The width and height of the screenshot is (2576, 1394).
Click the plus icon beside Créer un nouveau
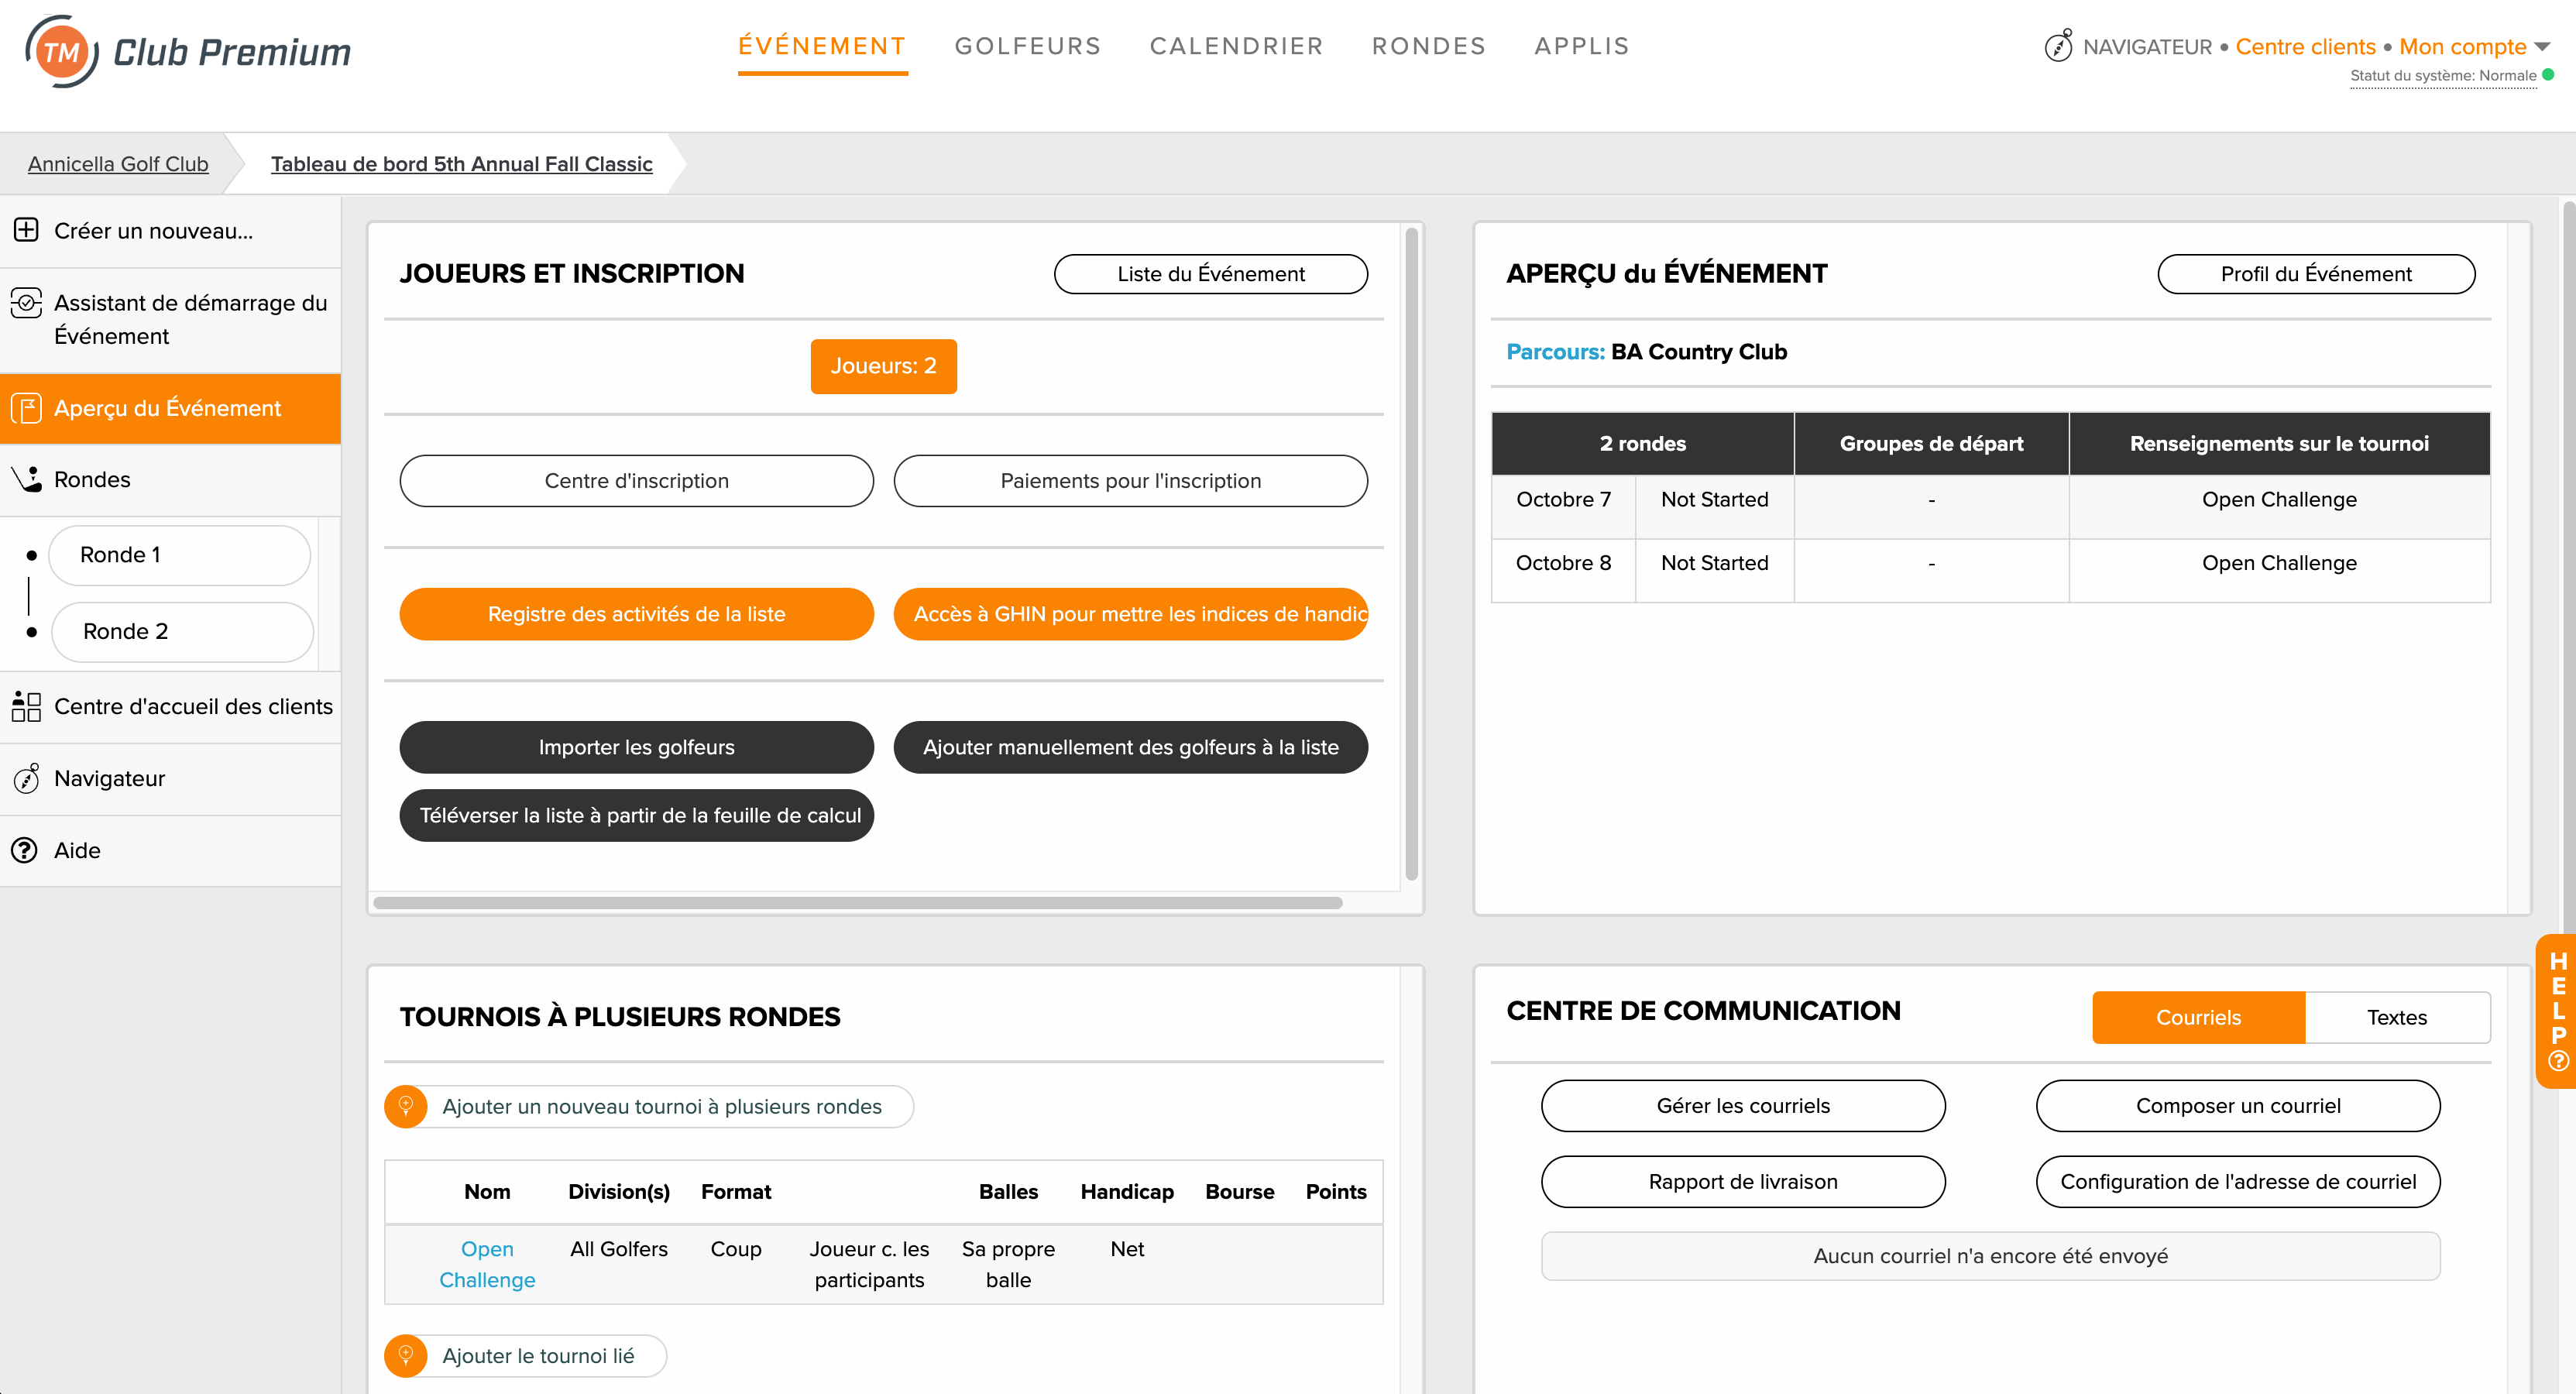26,230
